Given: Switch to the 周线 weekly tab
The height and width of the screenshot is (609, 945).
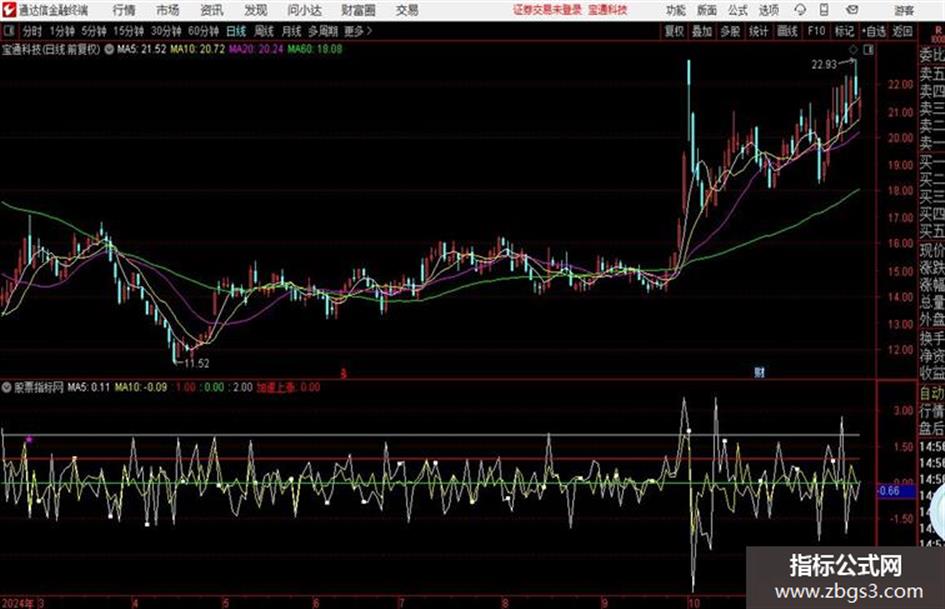Looking at the screenshot, I should [264, 31].
